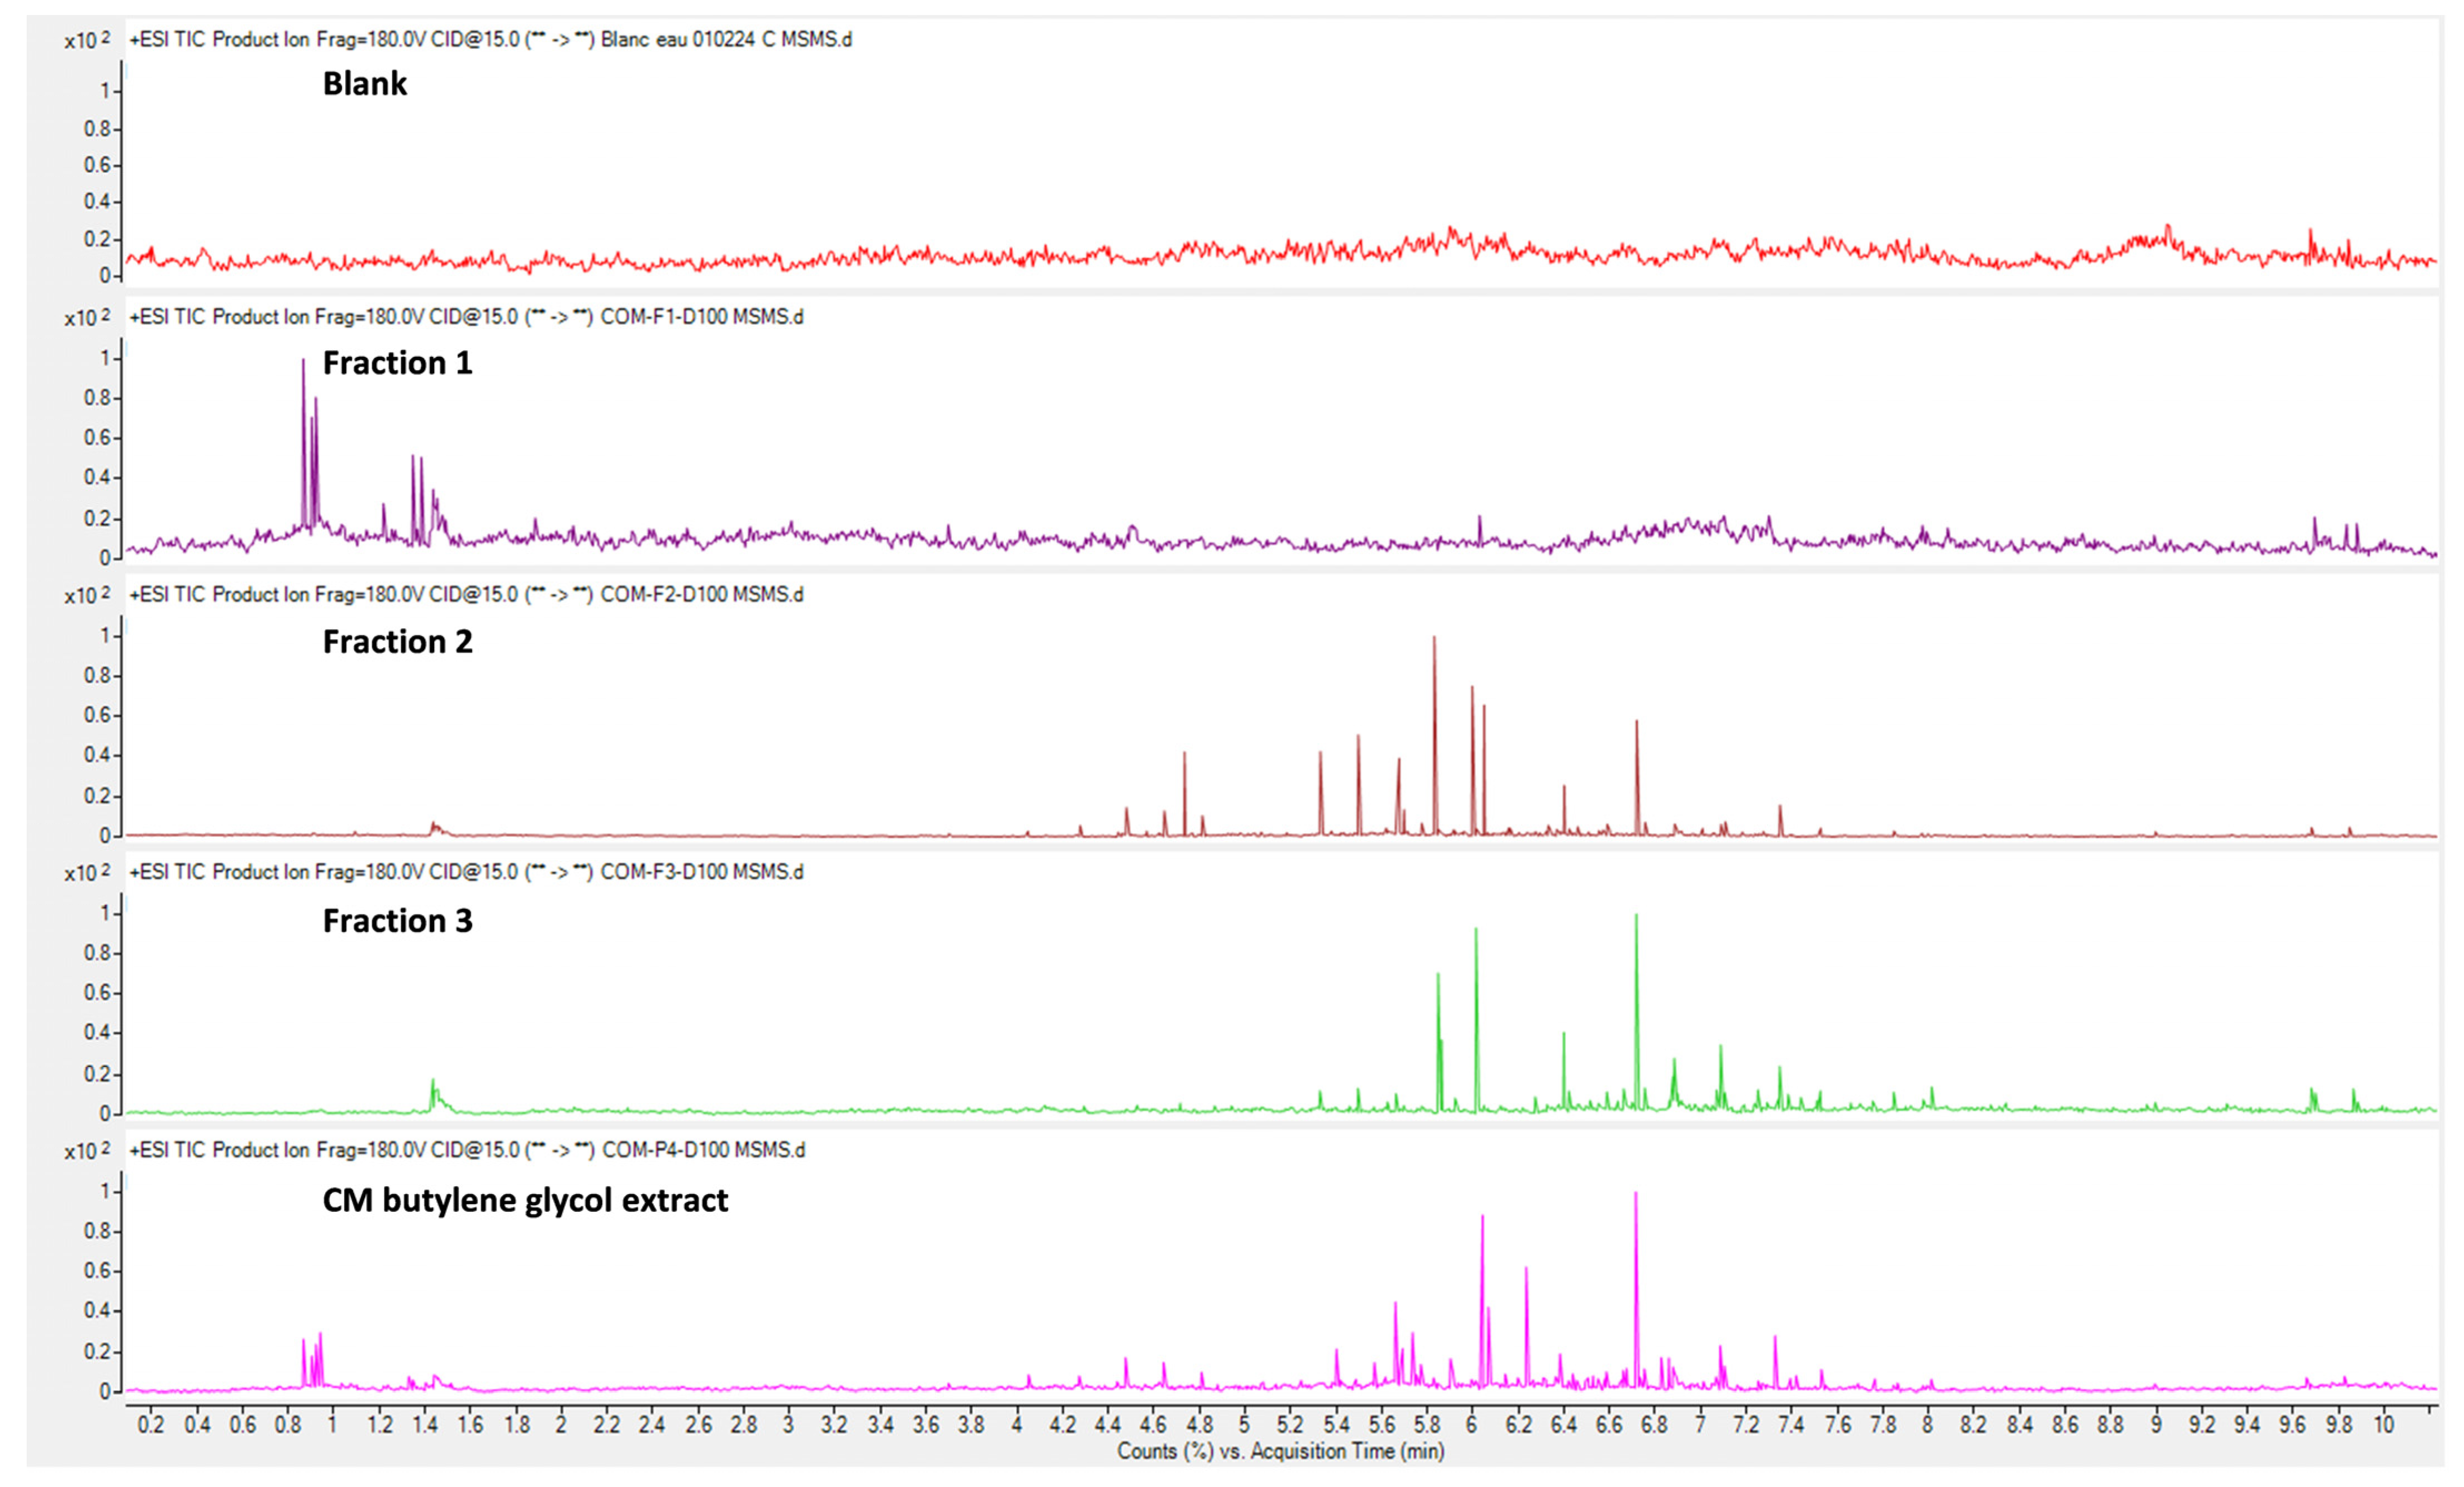Screen dimensions: 2464x1487
Task: Click the CM butylene glycol extract label
Action: tap(525, 1200)
